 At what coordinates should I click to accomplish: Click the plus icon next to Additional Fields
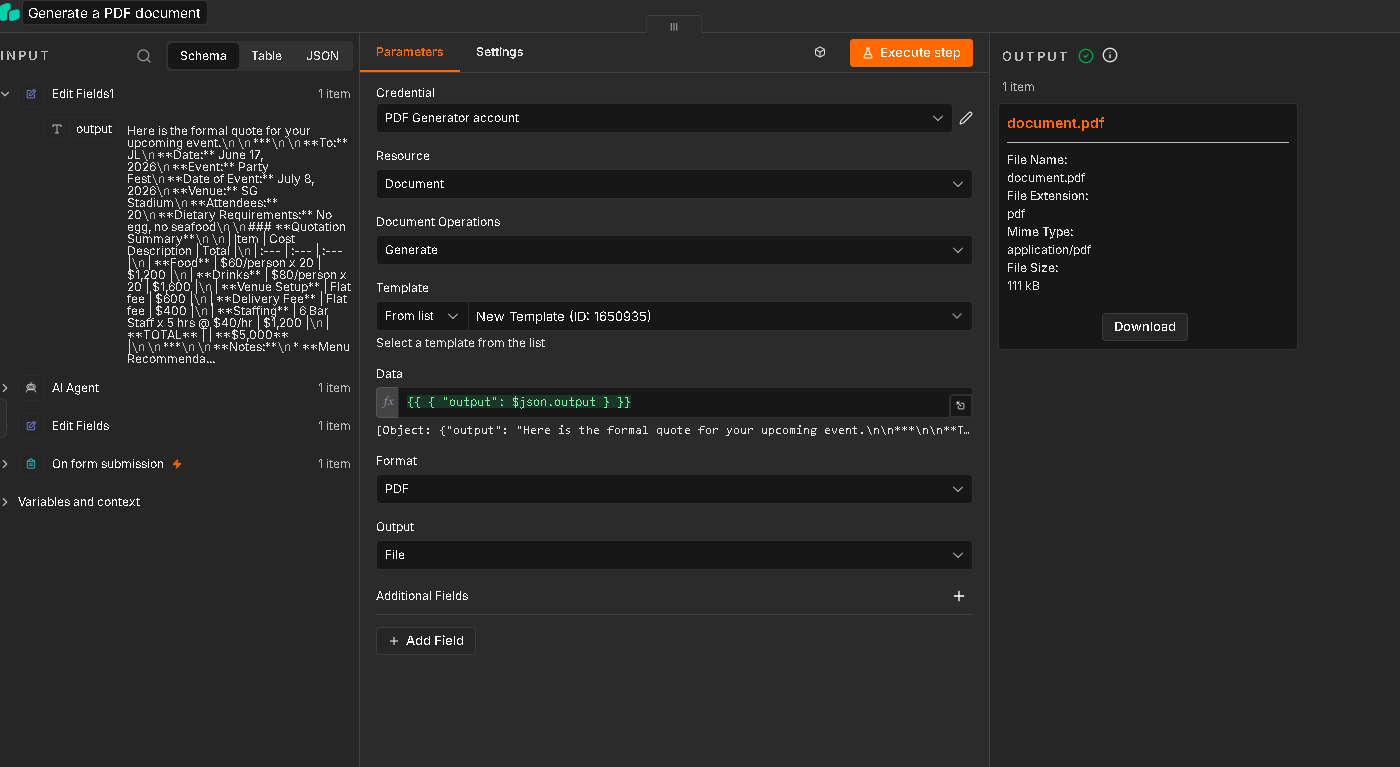(959, 596)
